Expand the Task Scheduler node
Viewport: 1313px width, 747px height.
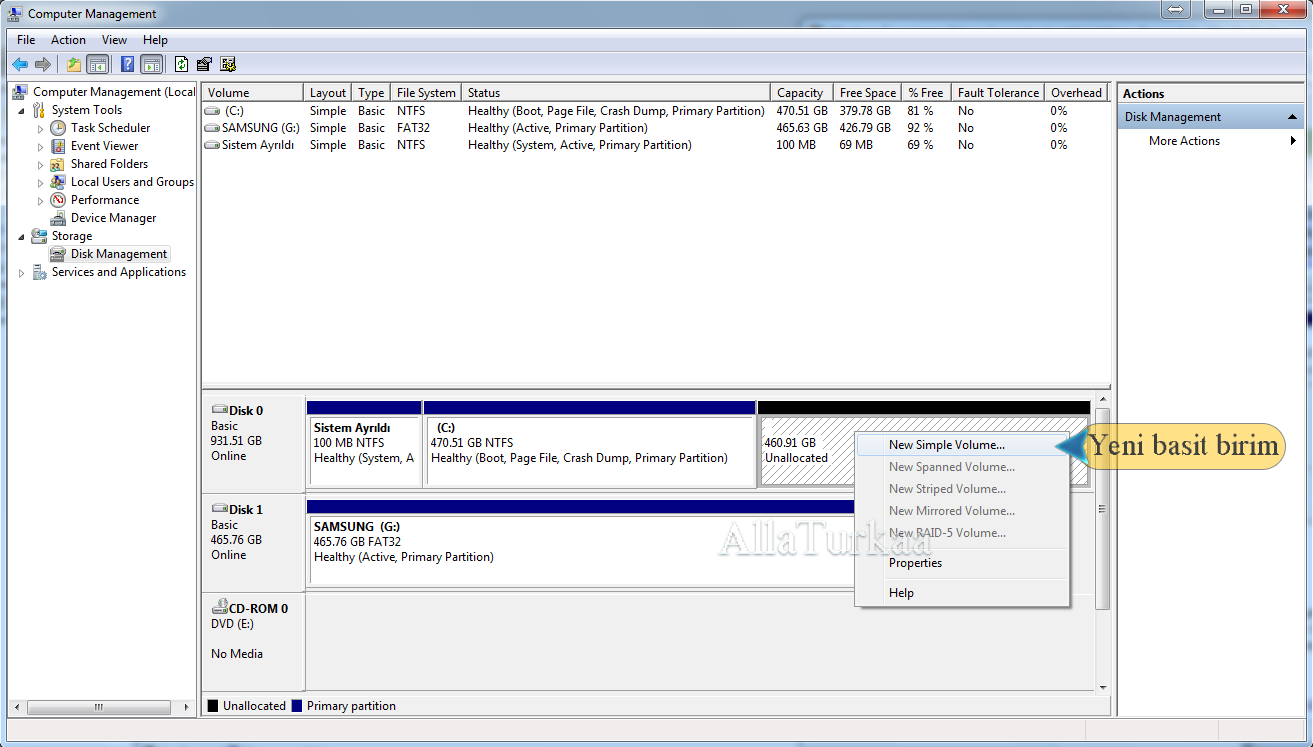click(41, 128)
